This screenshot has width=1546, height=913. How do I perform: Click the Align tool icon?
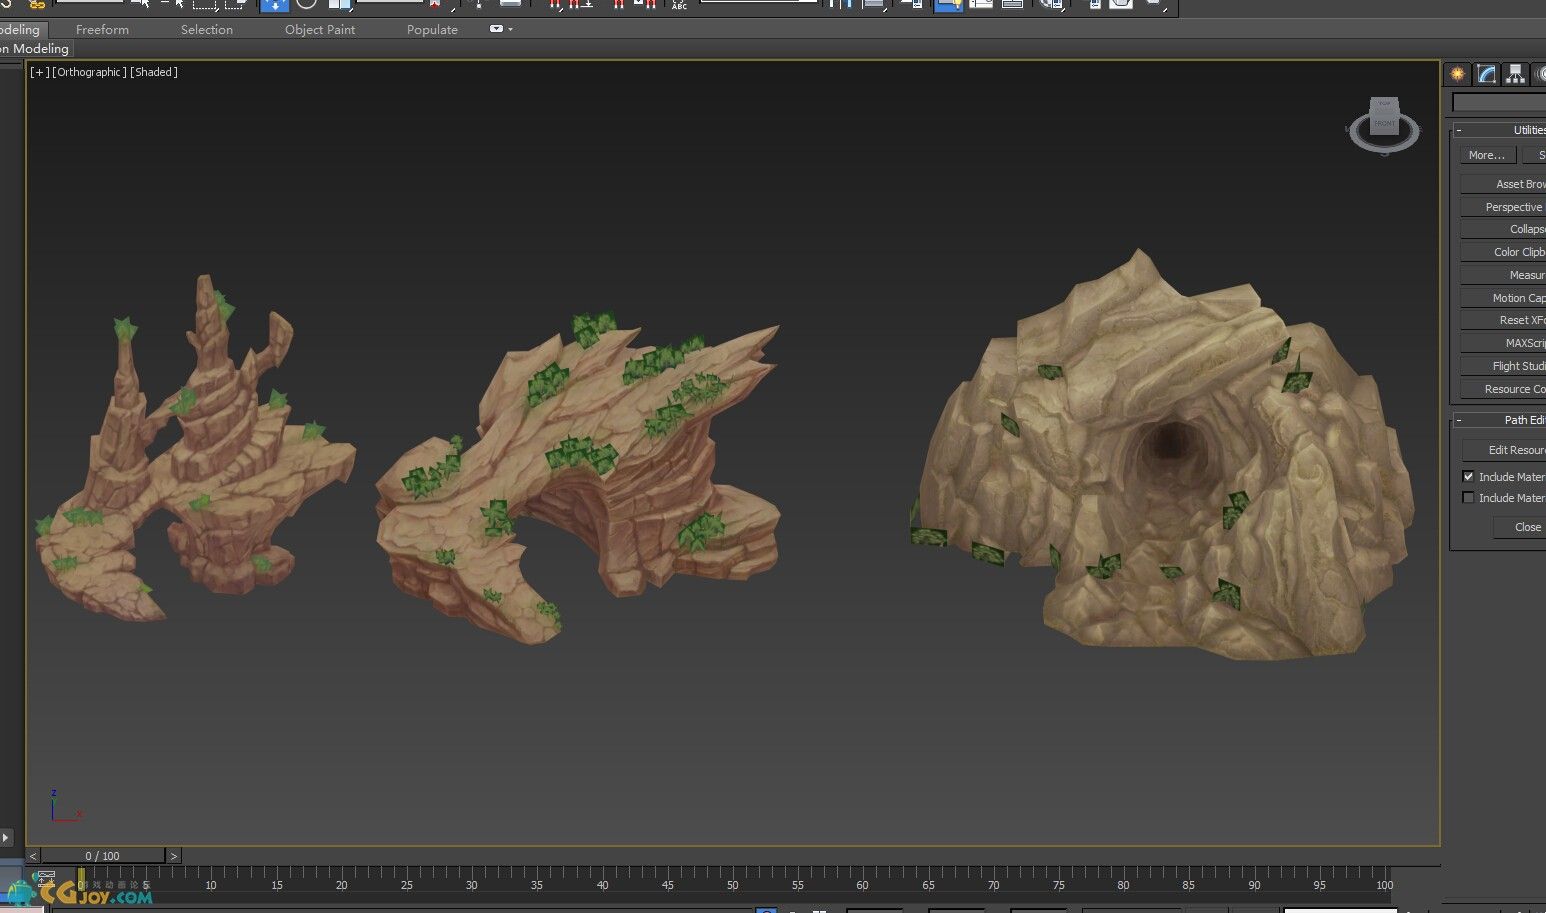tap(874, 5)
